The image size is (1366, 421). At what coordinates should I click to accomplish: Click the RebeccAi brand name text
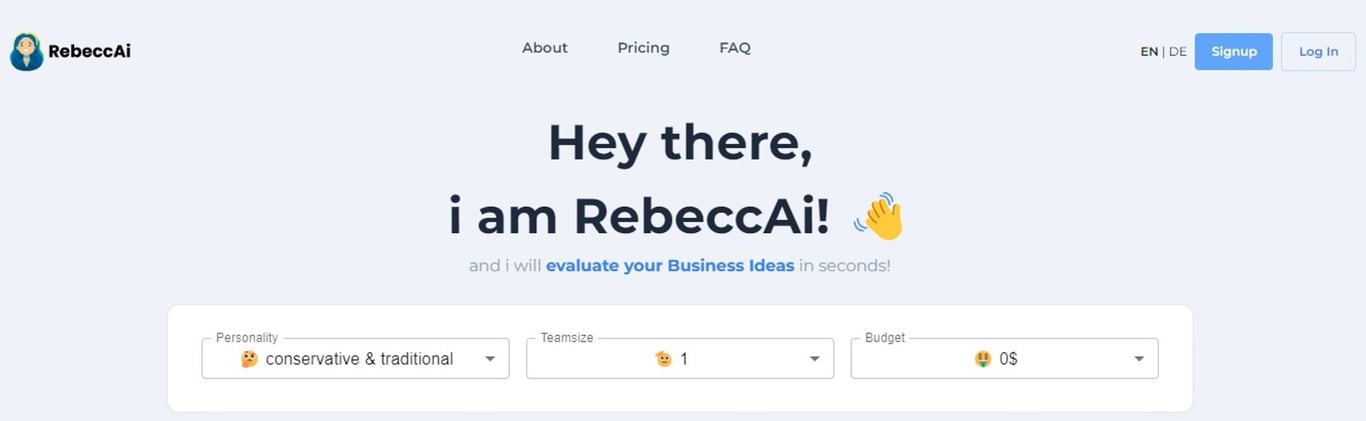pos(89,51)
